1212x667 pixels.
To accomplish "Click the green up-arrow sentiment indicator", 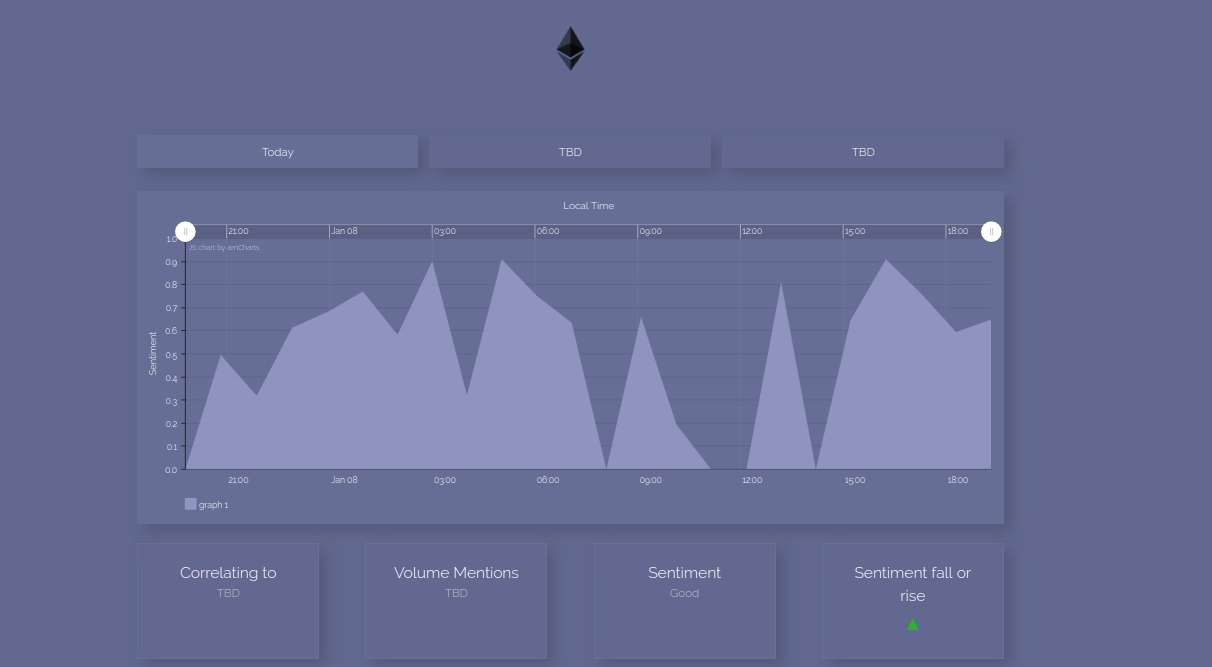I will [913, 624].
